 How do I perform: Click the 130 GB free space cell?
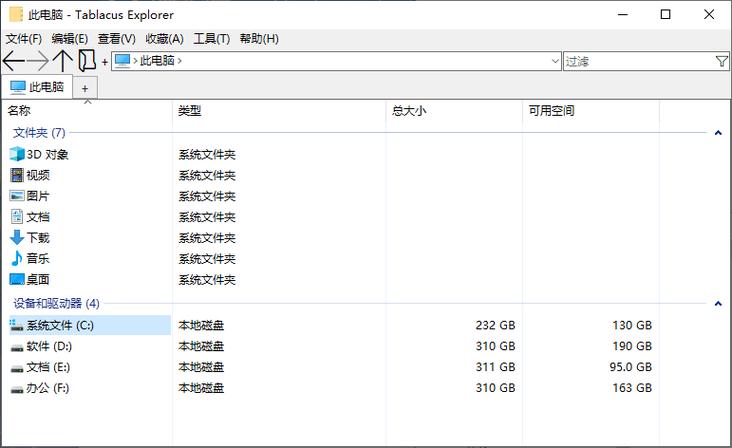pos(632,325)
